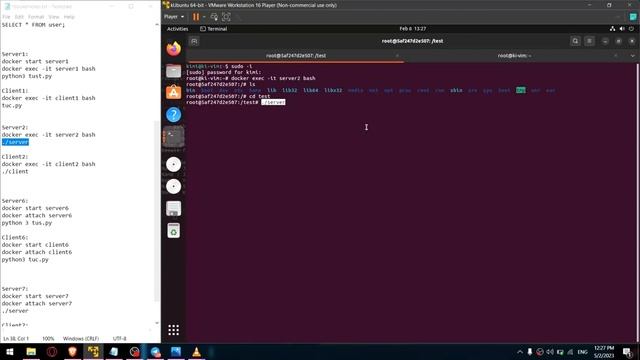This screenshot has width=640, height=360.
Task: Click 'SELECT * FROM user;' text in Notepad
Action: click(33, 25)
